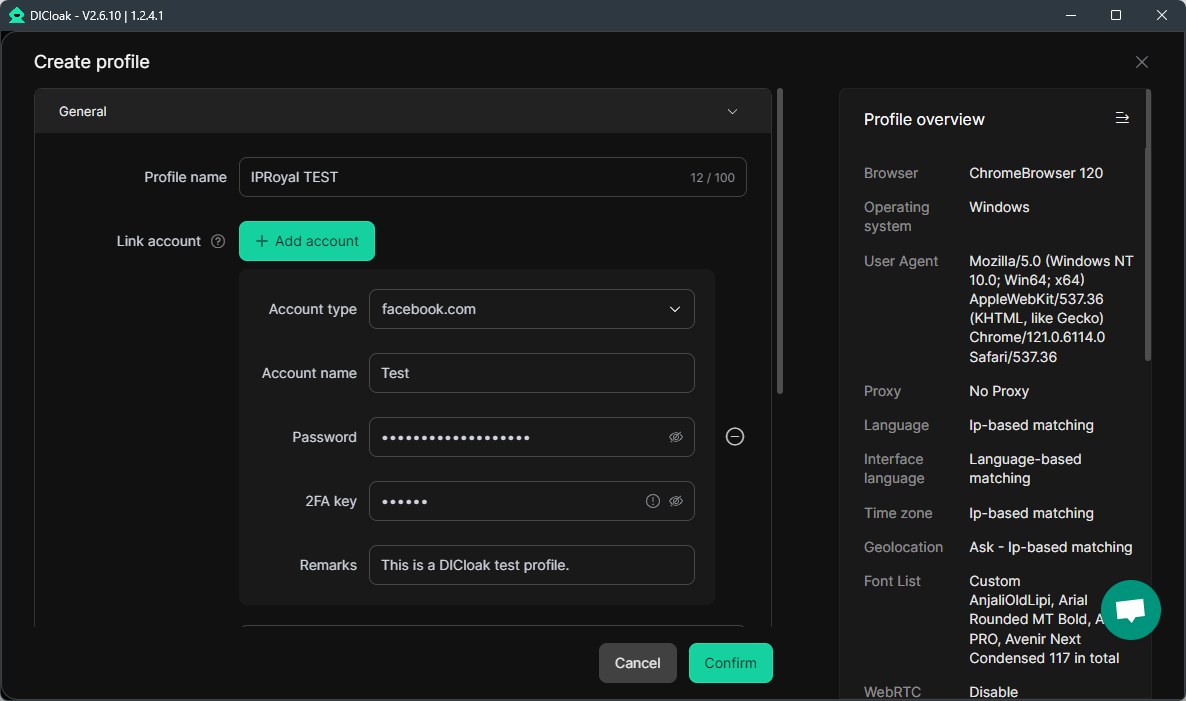Click the Profile overview scrollbar
Image resolution: width=1186 pixels, height=701 pixels.
coord(1148,225)
